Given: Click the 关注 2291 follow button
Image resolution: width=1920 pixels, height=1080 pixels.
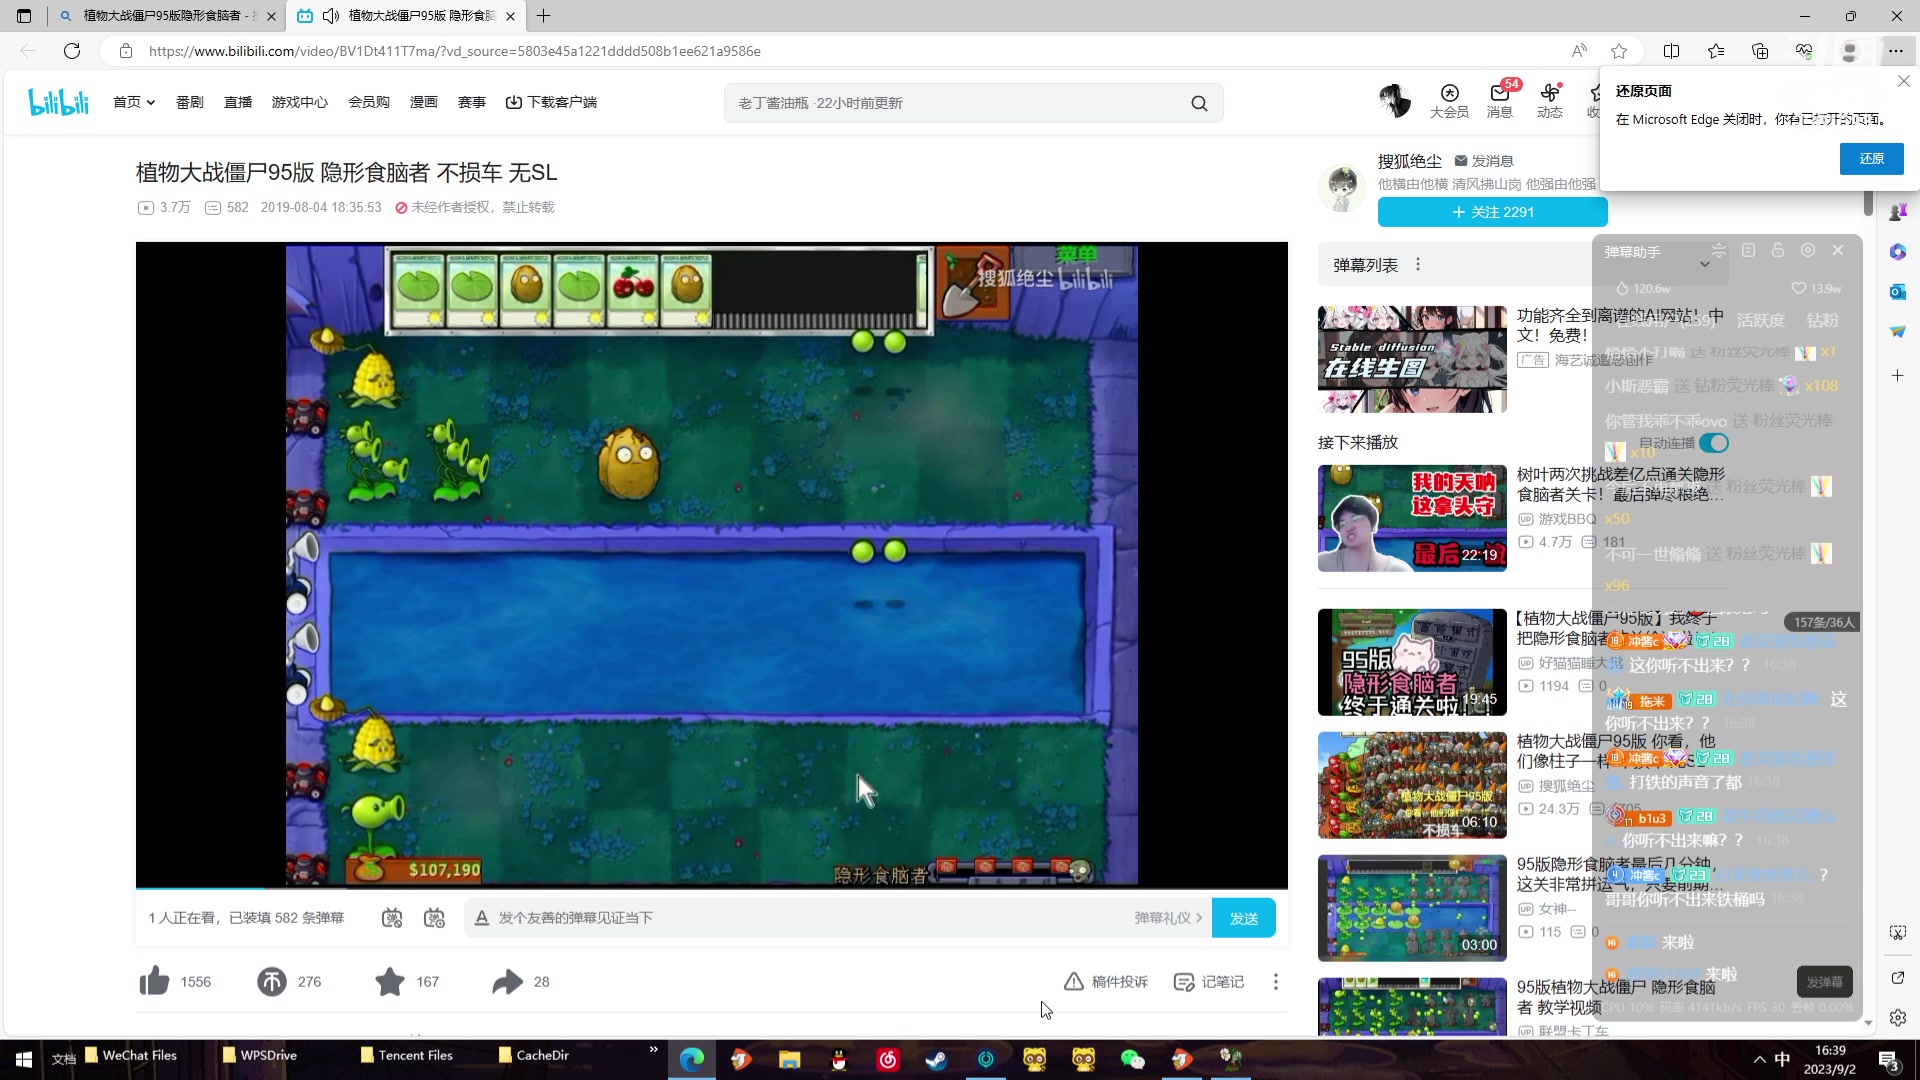Looking at the screenshot, I should [1492, 212].
